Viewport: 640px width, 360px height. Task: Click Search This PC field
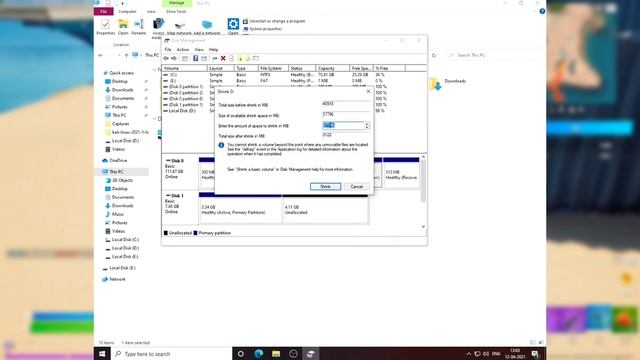[493, 55]
